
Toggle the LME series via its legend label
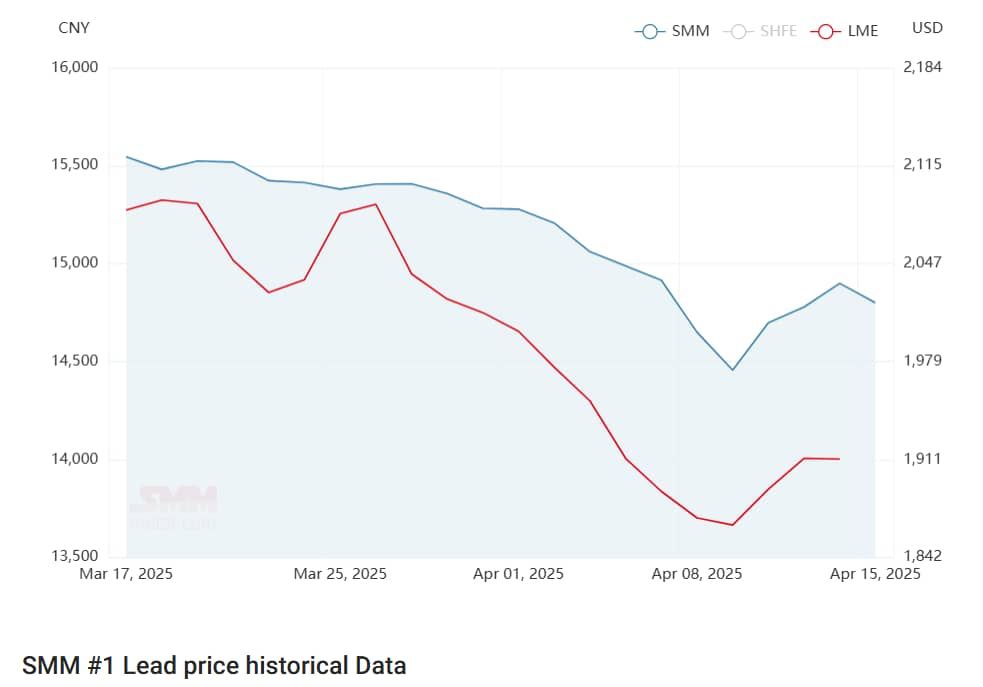(862, 31)
